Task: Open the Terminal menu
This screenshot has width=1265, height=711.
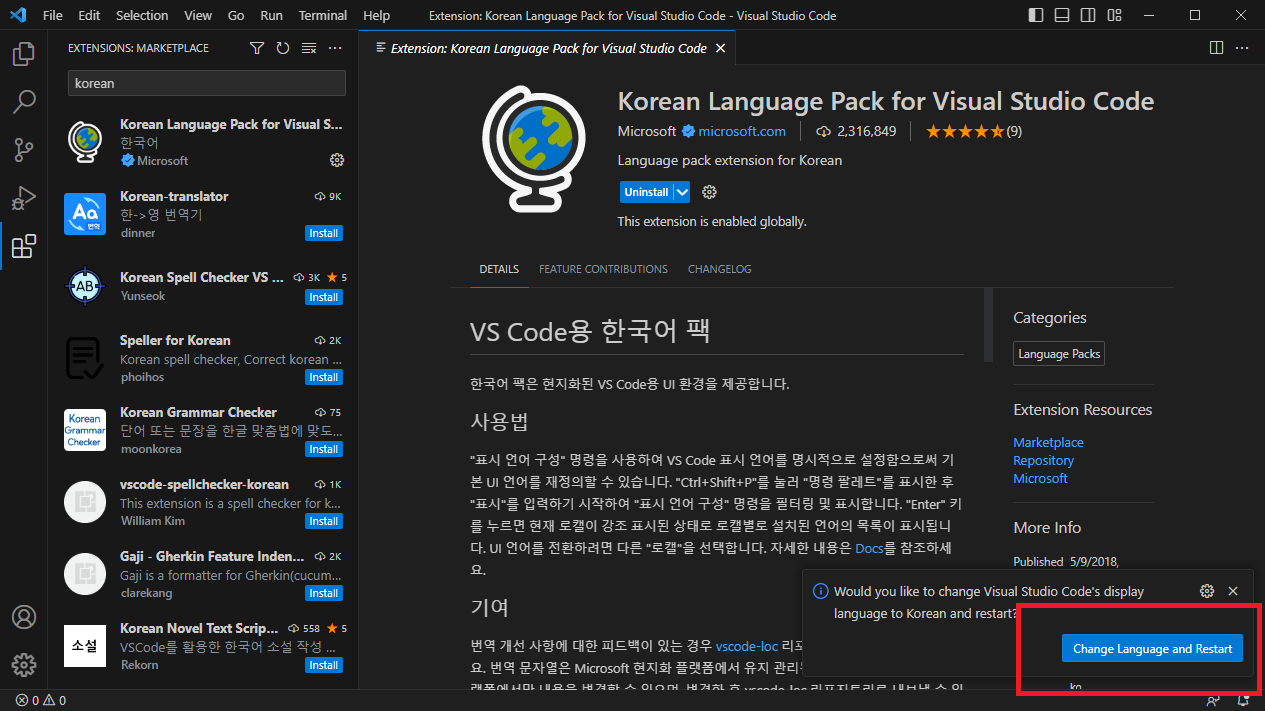Action: tap(323, 15)
